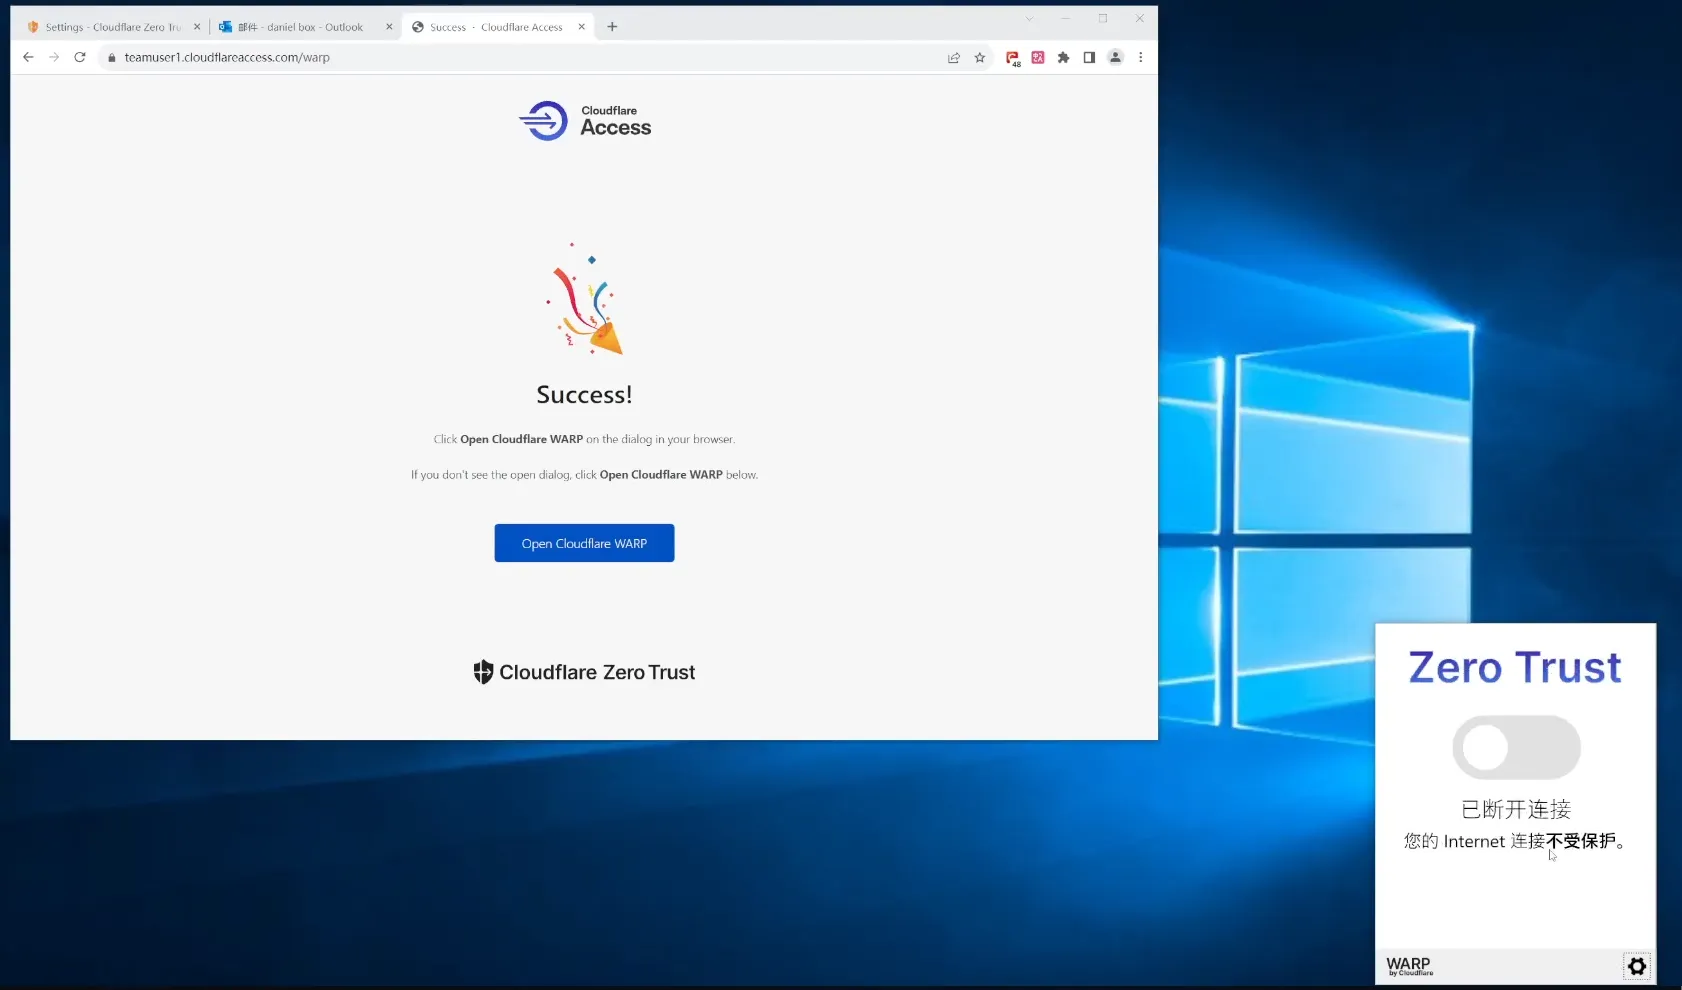
Task: Share this page using the share icon
Action: tap(954, 57)
